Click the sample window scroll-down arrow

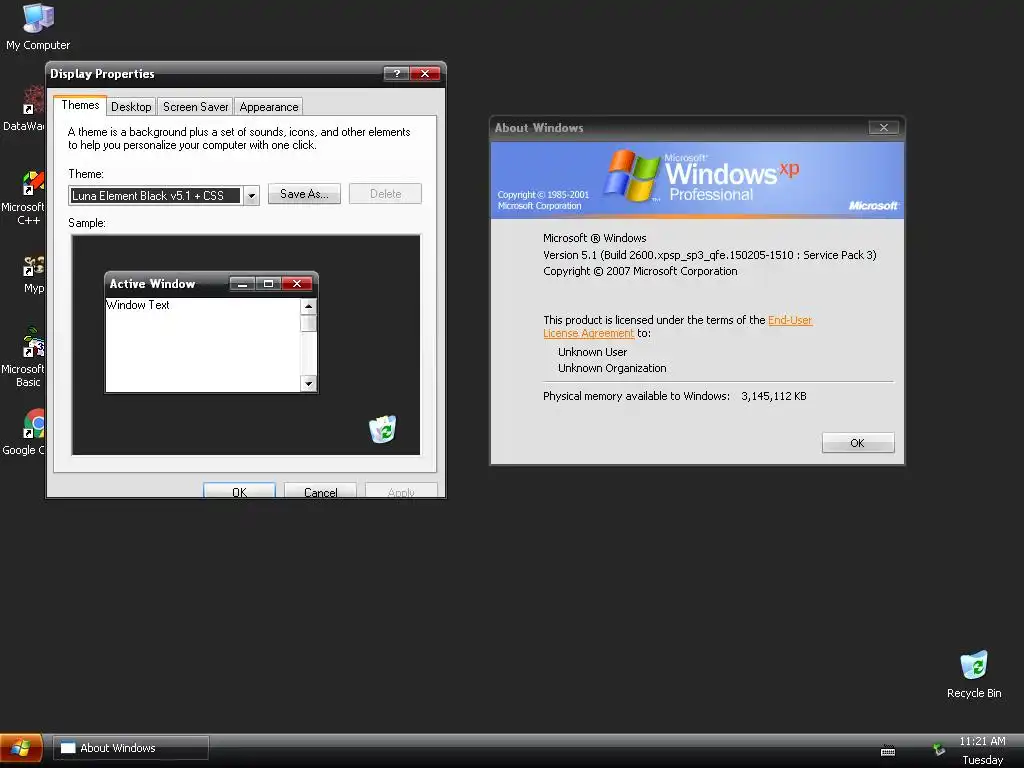pyautogui.click(x=309, y=384)
